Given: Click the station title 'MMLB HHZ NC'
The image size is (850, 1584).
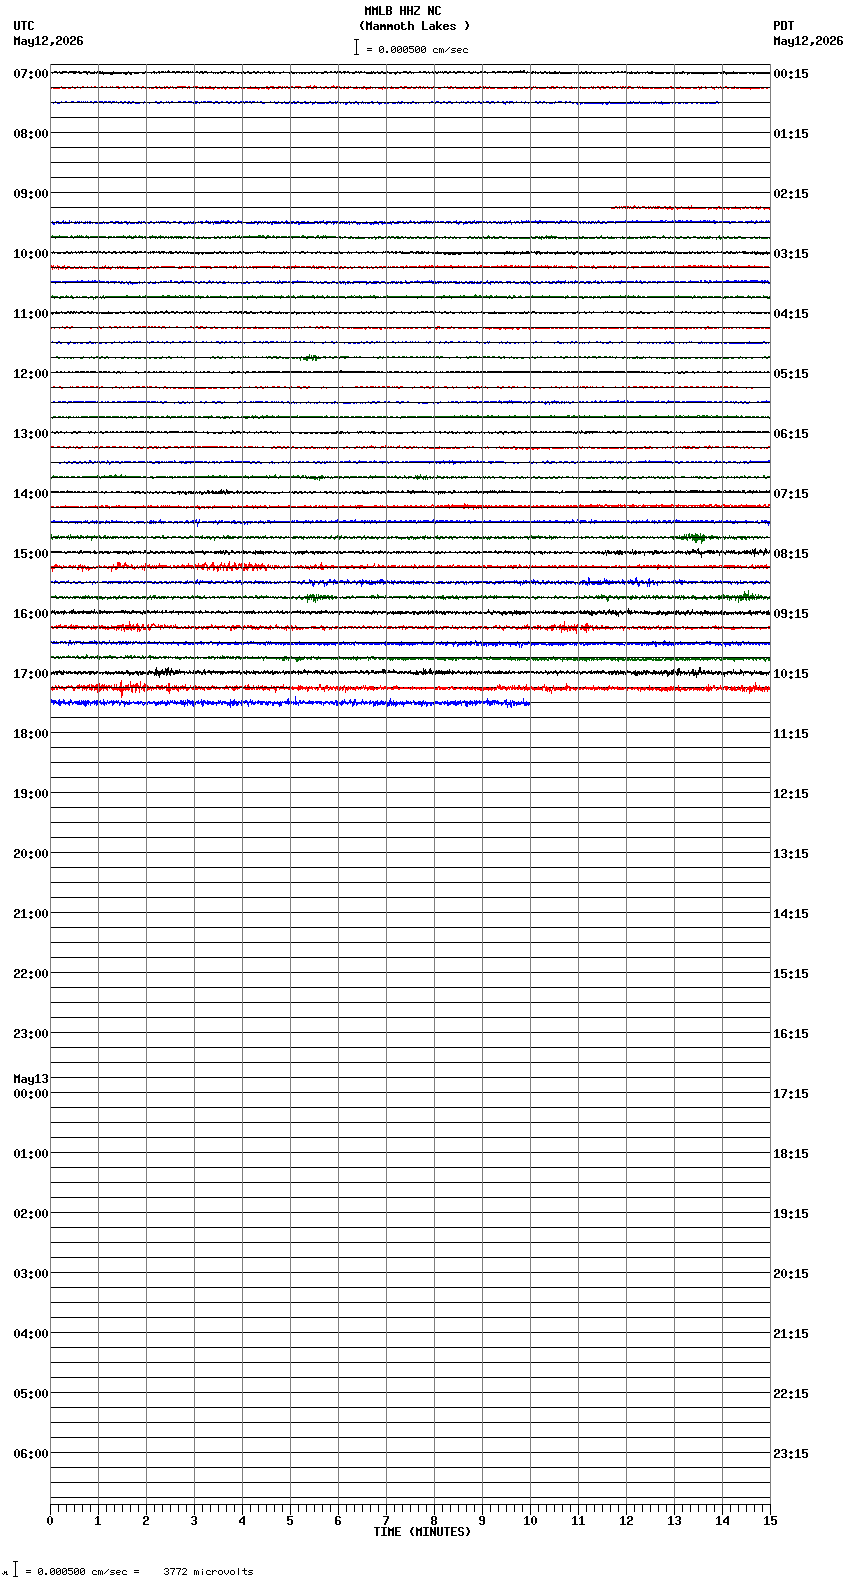Looking at the screenshot, I should point(402,11).
